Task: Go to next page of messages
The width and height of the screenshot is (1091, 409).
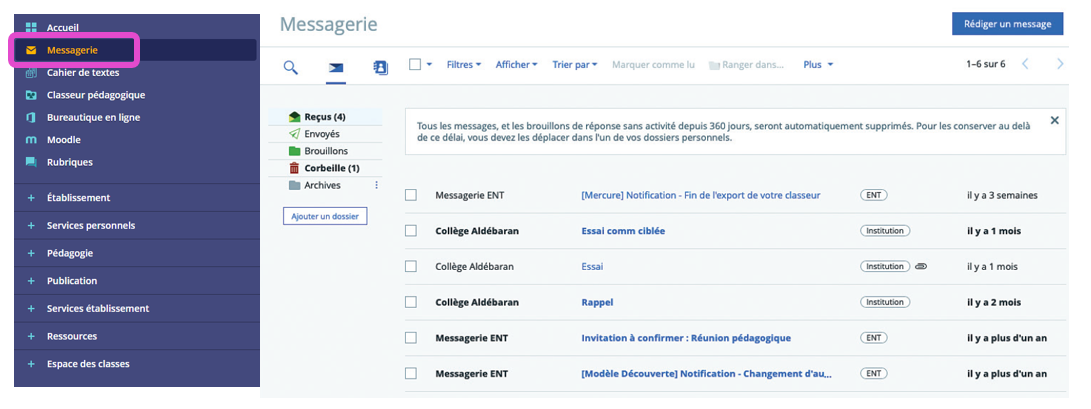Action: point(1060,64)
